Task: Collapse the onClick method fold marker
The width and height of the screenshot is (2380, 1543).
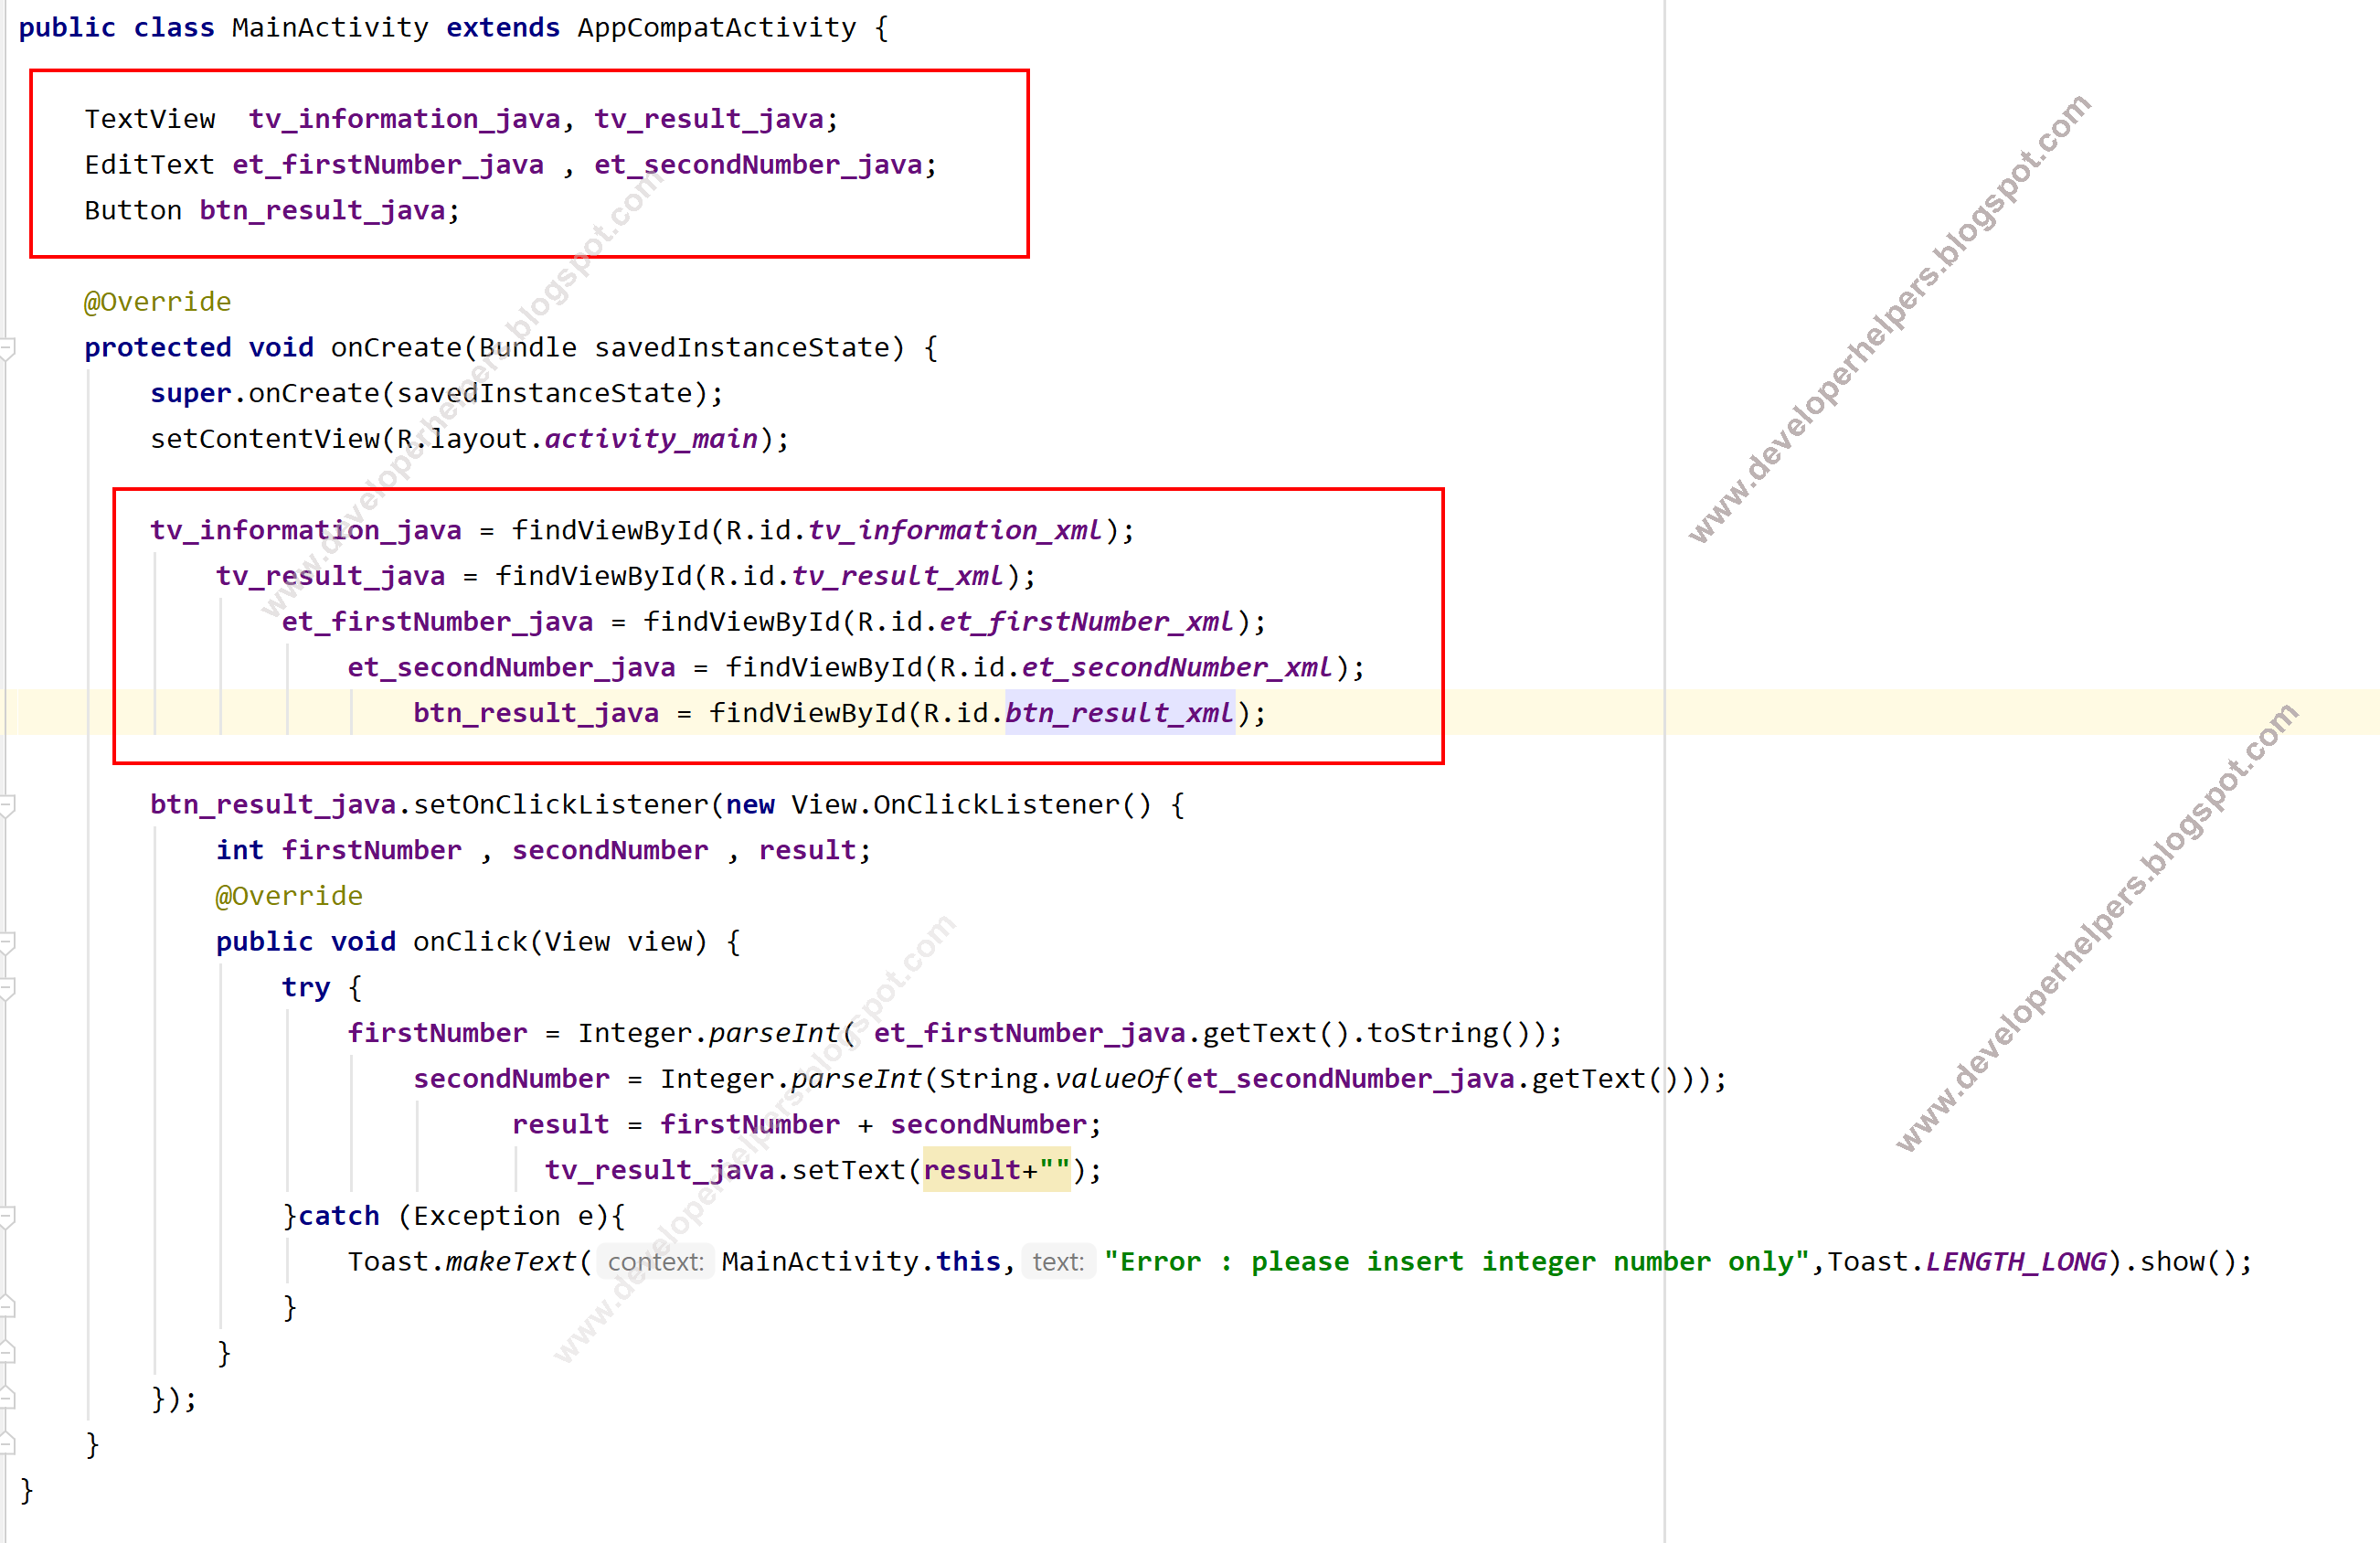Action: pos(6,942)
